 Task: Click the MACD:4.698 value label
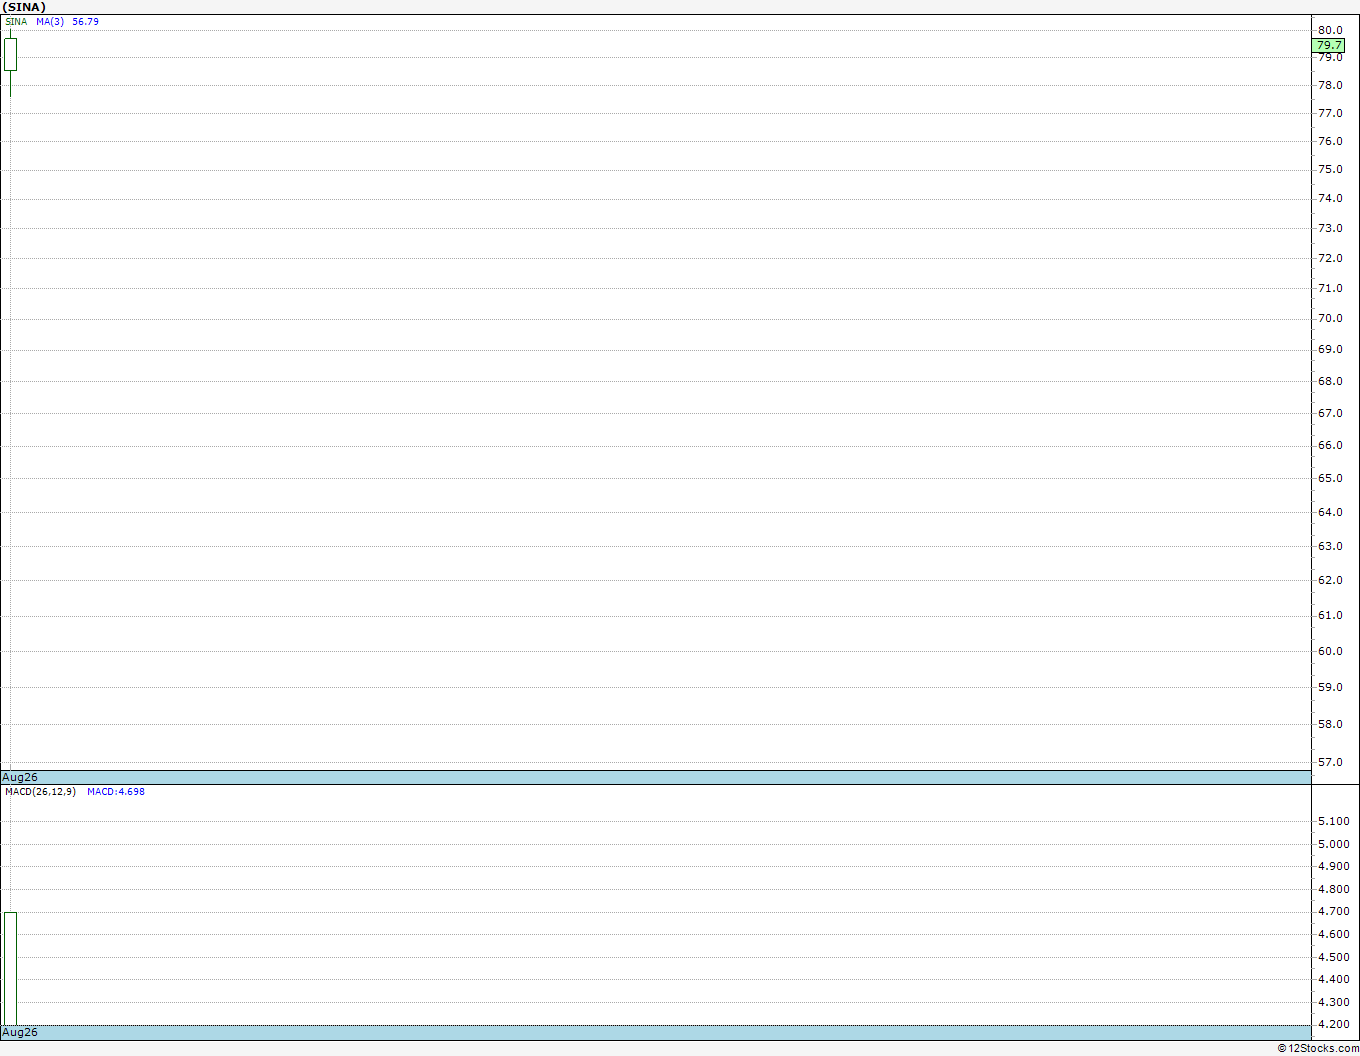point(116,792)
